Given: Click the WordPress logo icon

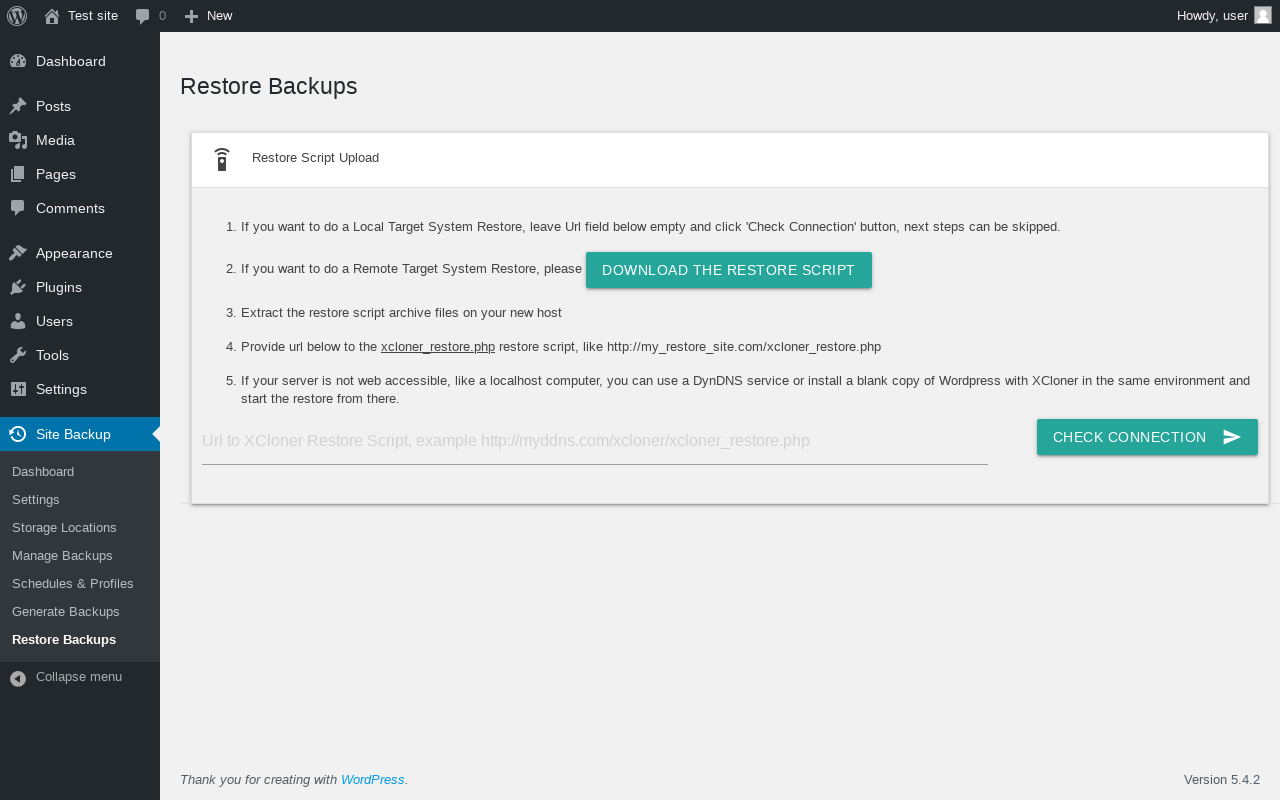Looking at the screenshot, I should click(17, 16).
